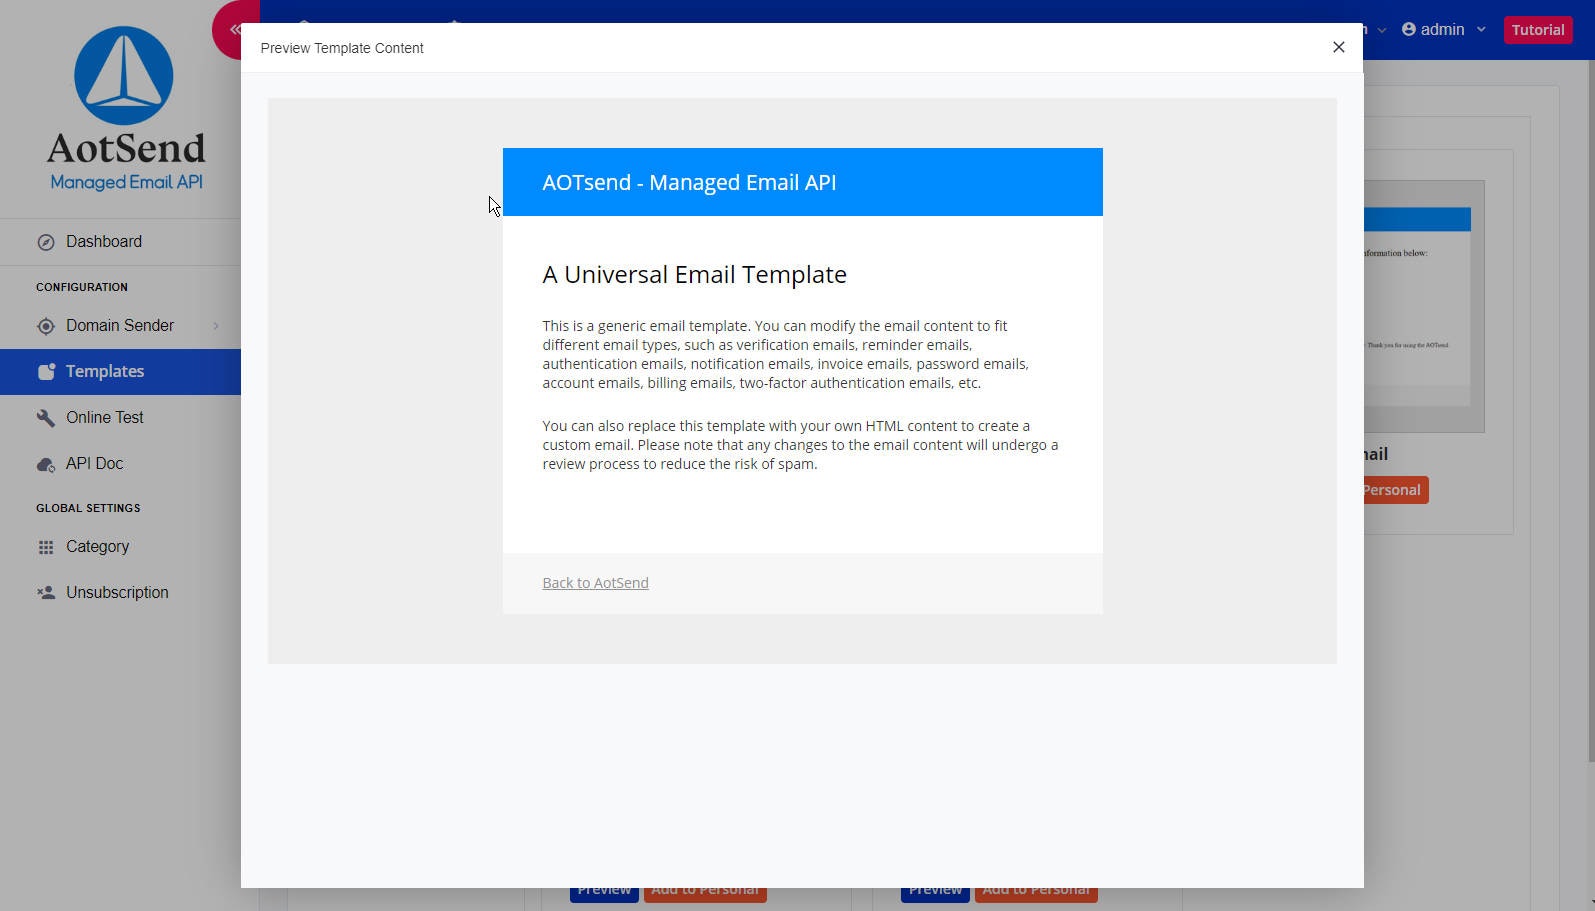Click the Domain Sender target icon
Image resolution: width=1595 pixels, height=911 pixels.
pyautogui.click(x=46, y=326)
